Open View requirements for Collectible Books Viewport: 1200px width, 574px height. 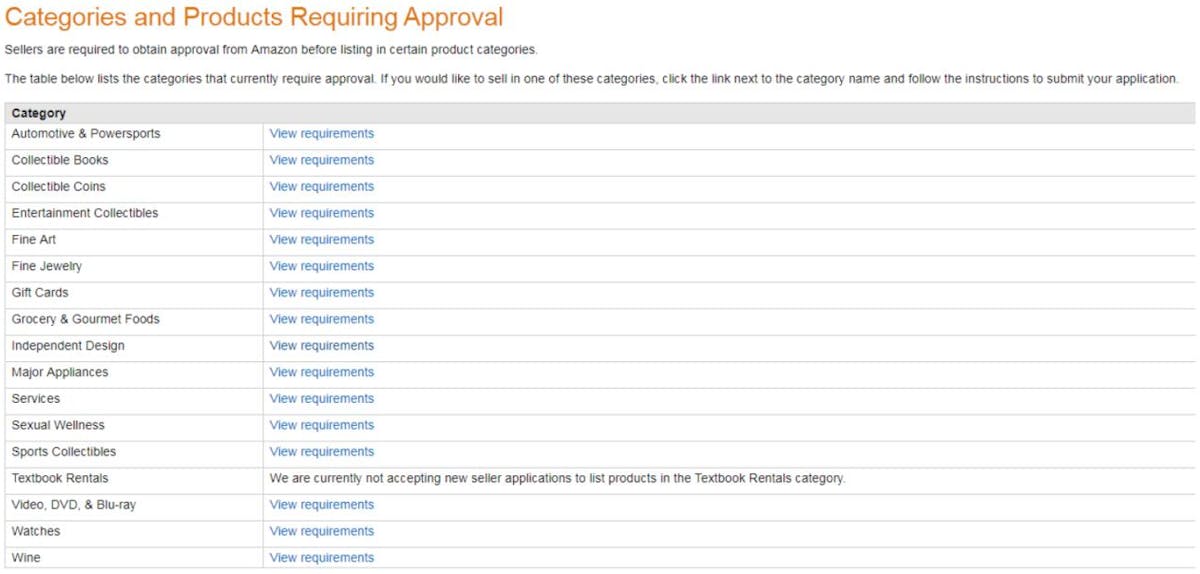point(321,160)
